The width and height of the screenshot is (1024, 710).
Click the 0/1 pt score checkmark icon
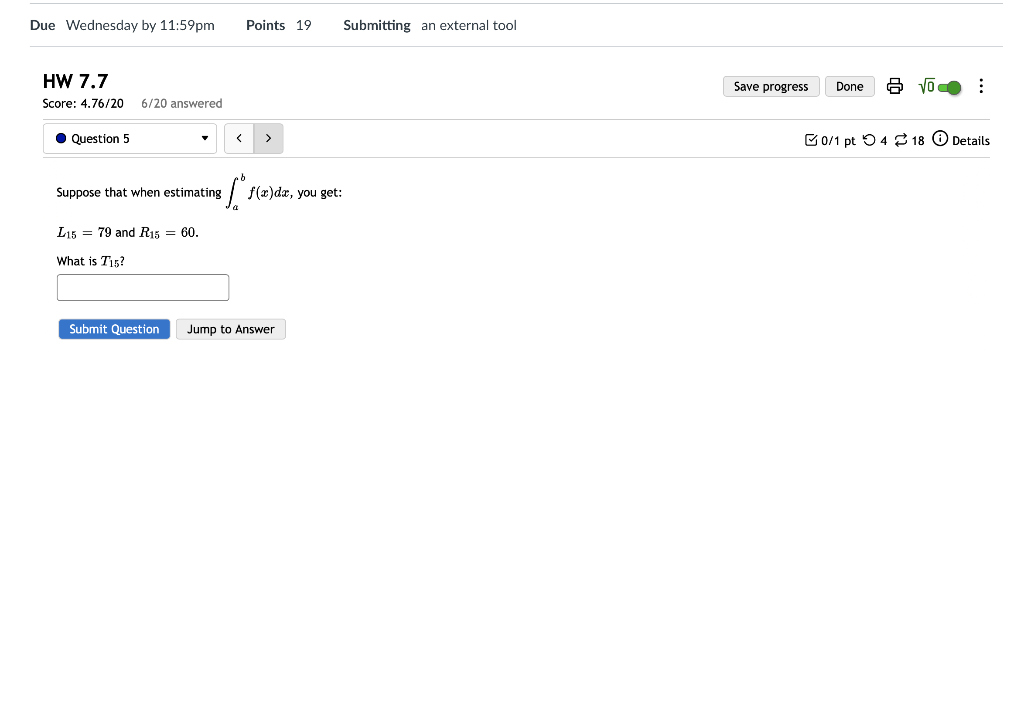point(811,140)
